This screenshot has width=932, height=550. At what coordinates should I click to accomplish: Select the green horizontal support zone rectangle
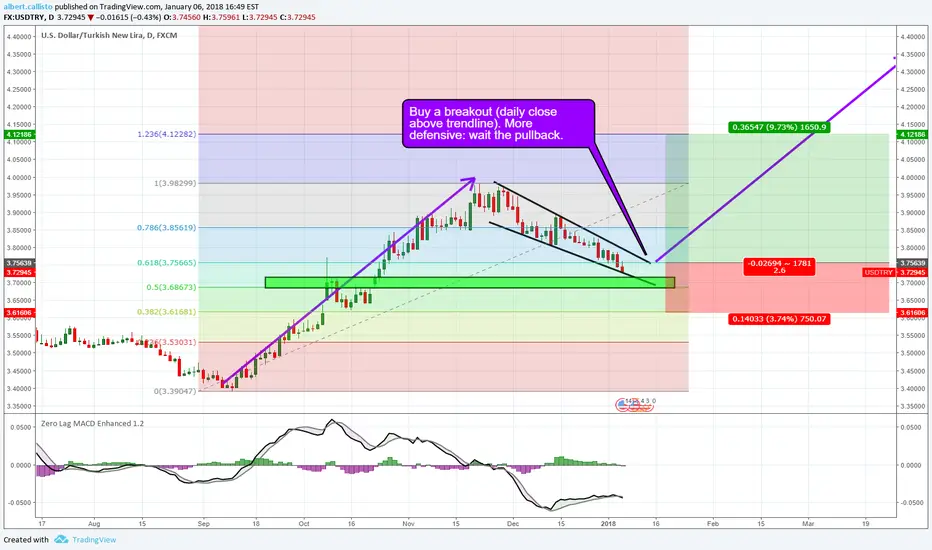pos(470,283)
